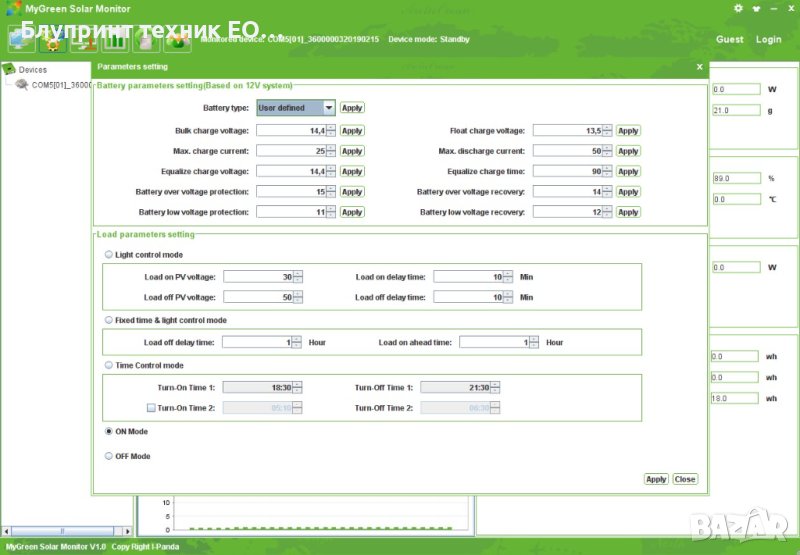
Task: Open the settings gear in title bar
Action: pyautogui.click(x=738, y=8)
